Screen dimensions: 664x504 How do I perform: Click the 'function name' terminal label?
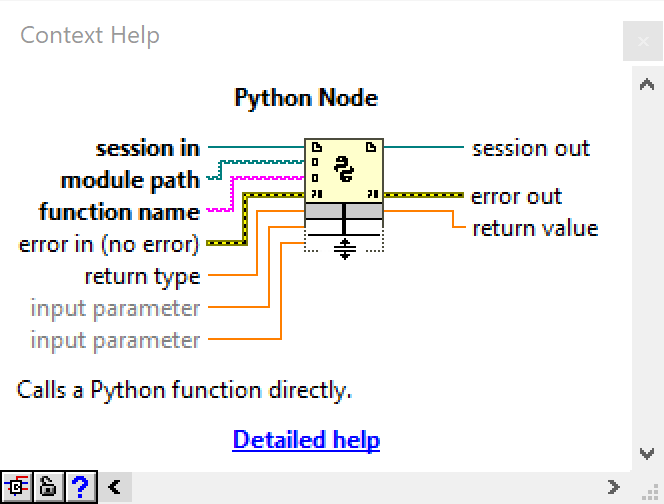[x=119, y=213]
